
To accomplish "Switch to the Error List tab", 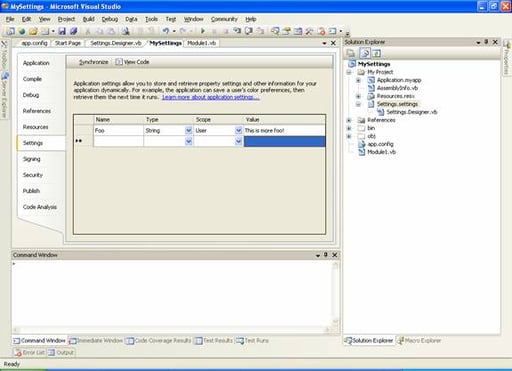I will (30, 353).
